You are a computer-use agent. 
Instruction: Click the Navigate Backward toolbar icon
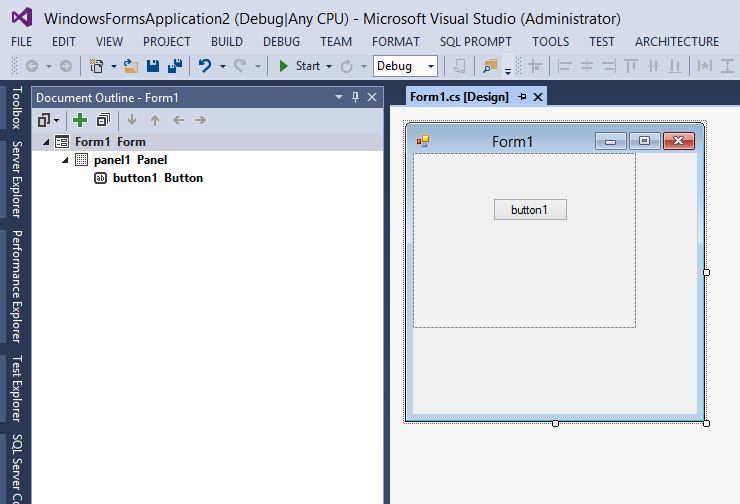pos(32,66)
